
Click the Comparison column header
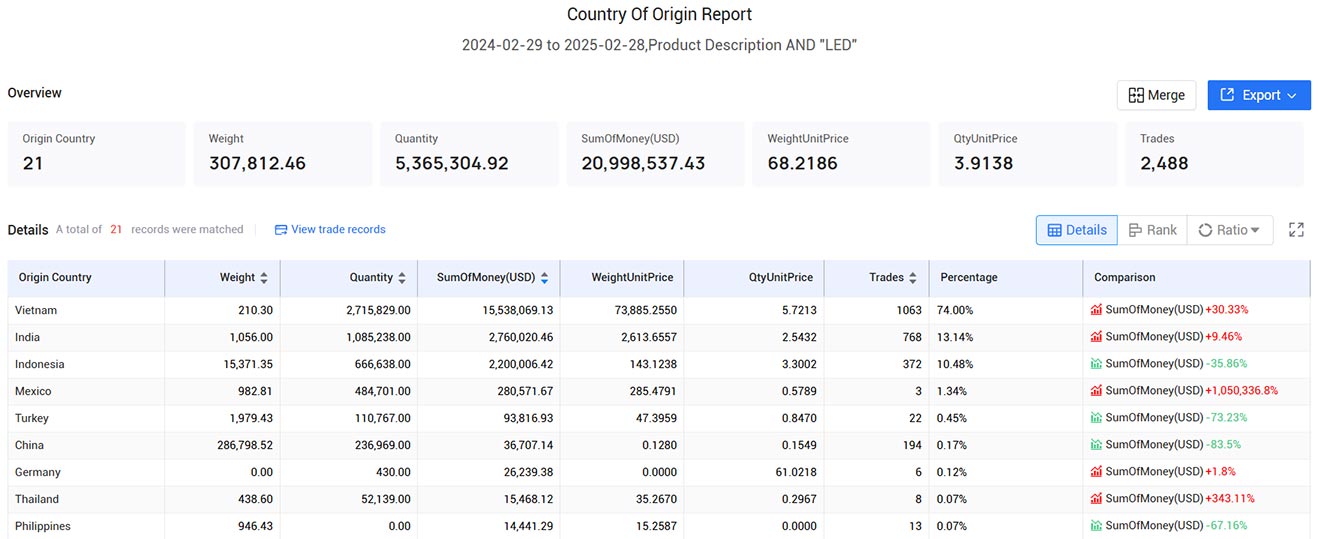tap(1196, 278)
